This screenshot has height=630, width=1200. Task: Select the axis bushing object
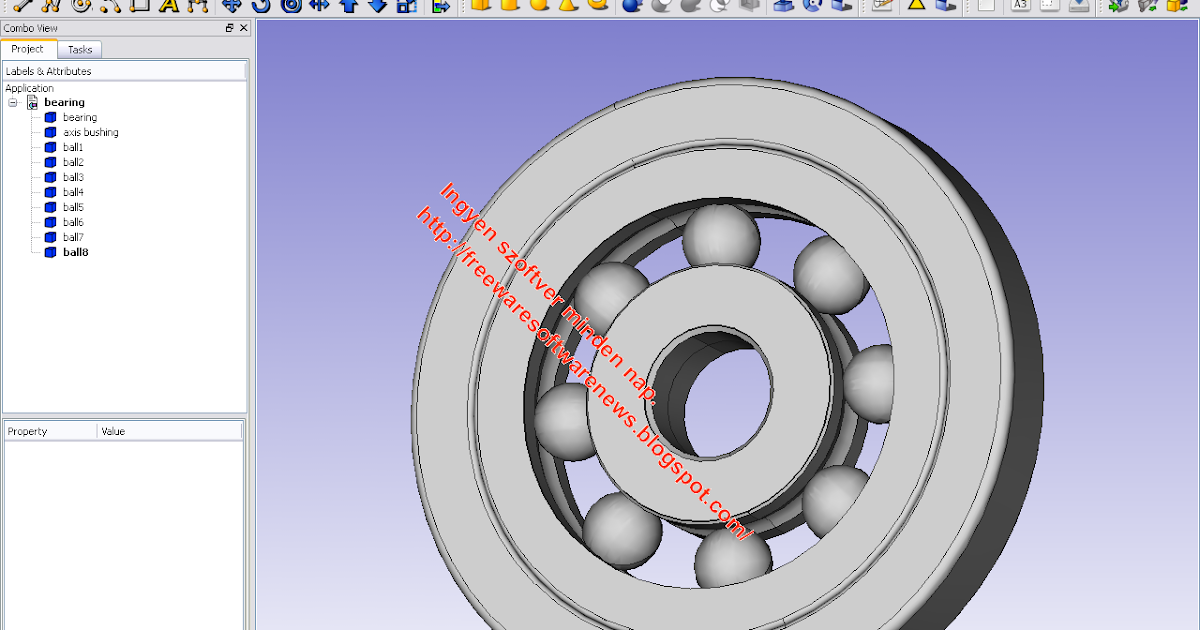[90, 132]
